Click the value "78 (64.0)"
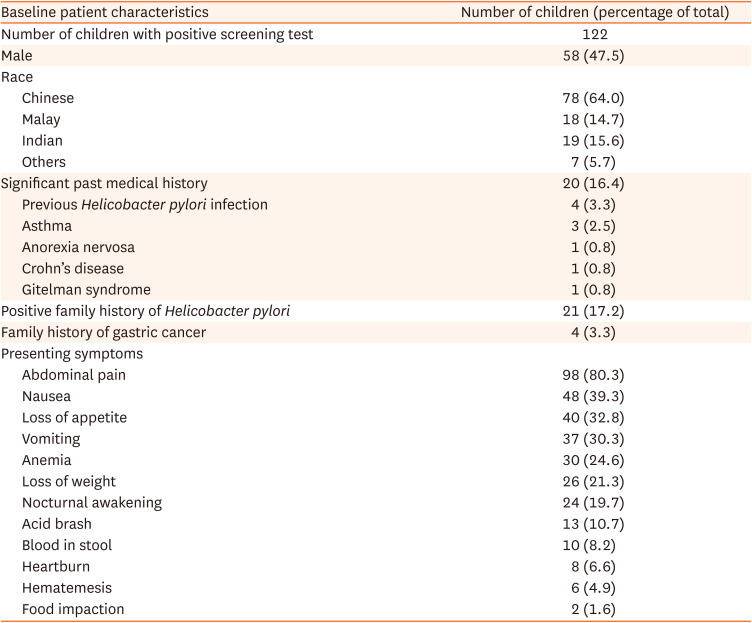Image resolution: width=752 pixels, height=623 pixels. point(594,98)
